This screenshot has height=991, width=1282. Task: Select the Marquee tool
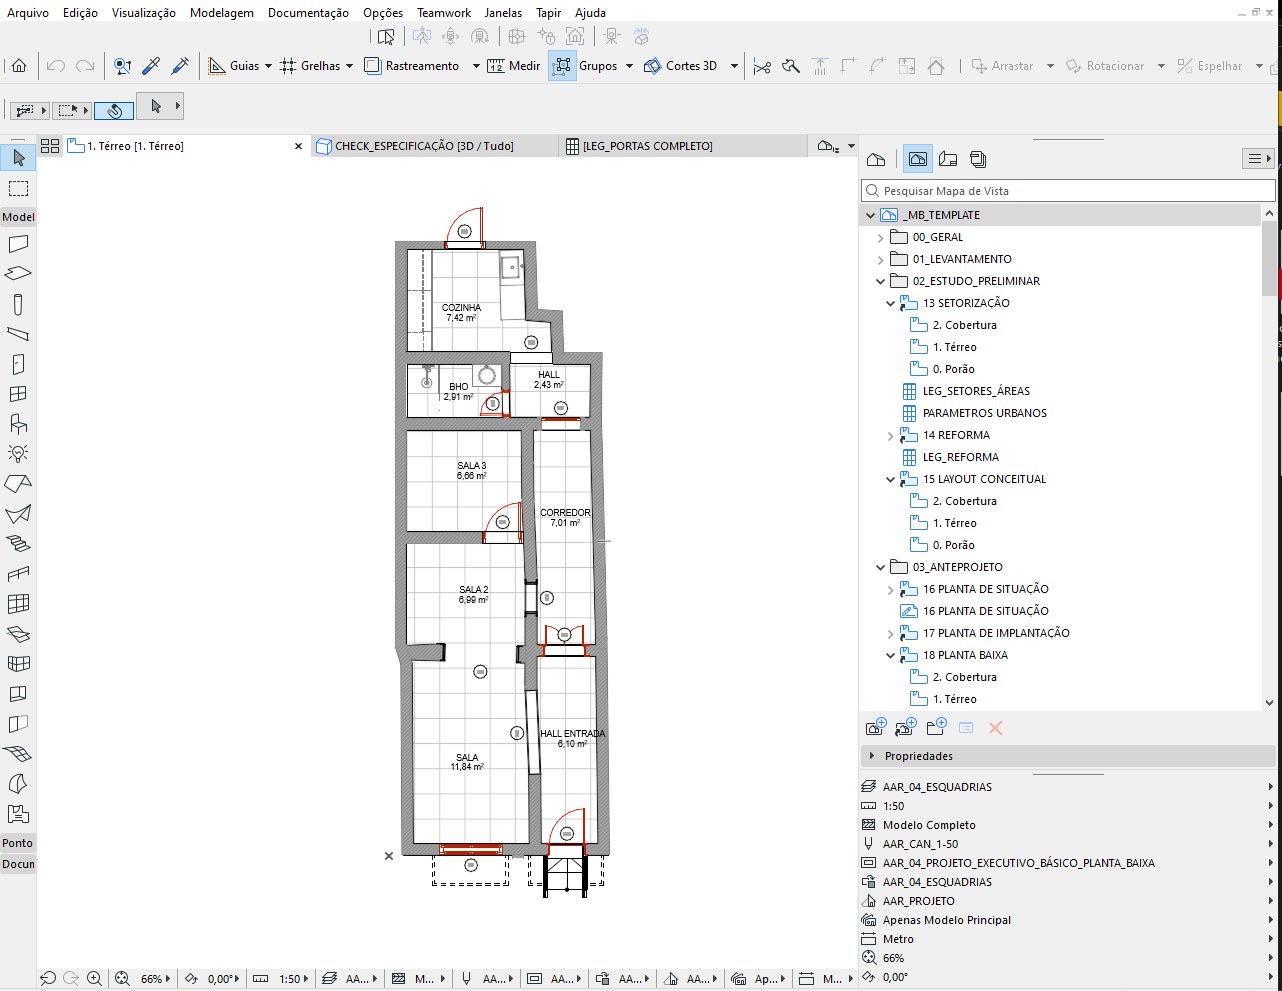(18, 188)
